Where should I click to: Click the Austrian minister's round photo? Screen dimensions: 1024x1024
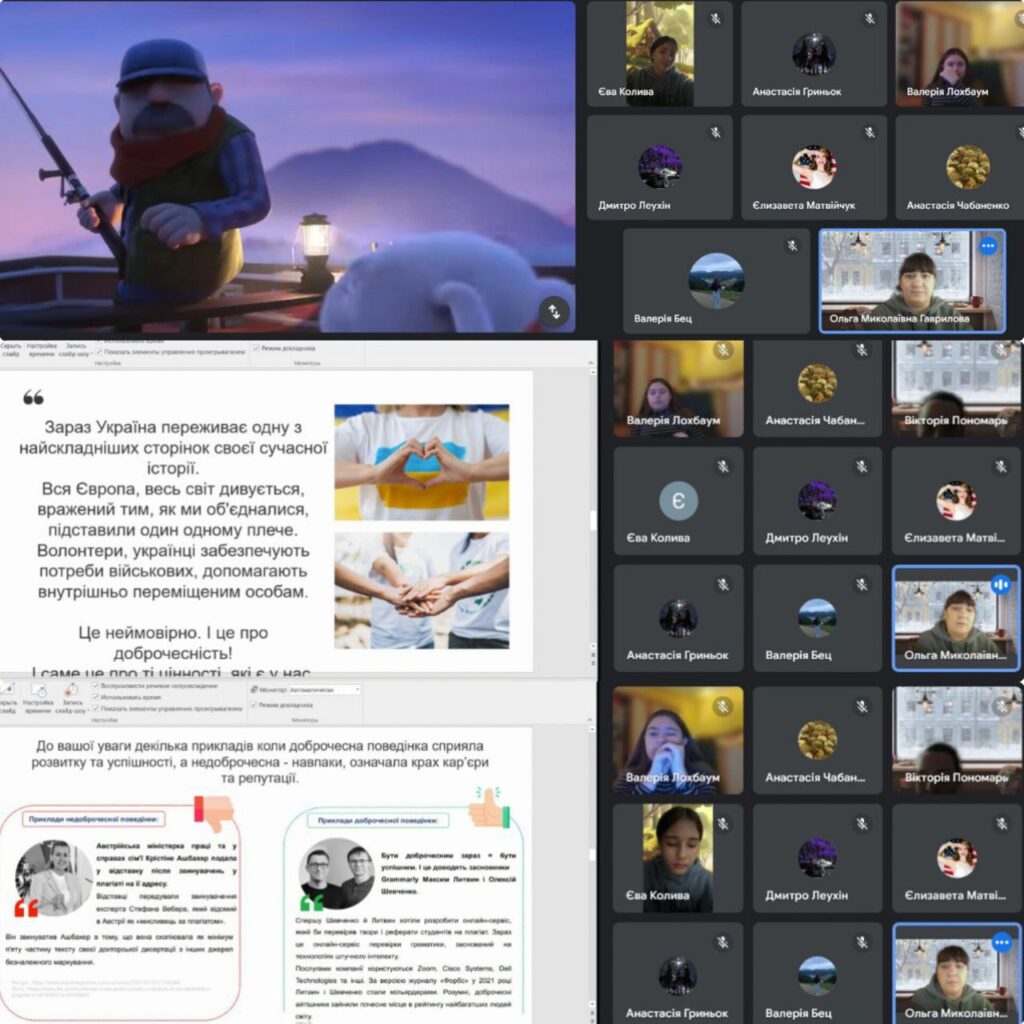tap(54, 878)
